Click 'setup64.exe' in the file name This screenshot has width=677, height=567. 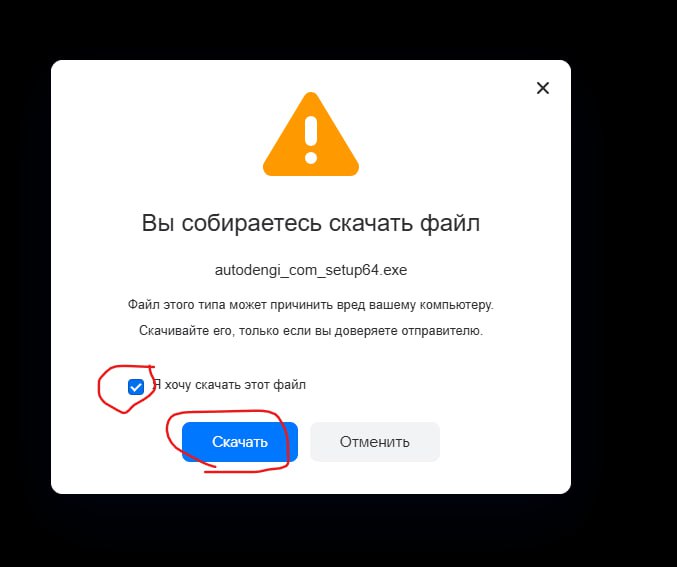click(x=366, y=270)
